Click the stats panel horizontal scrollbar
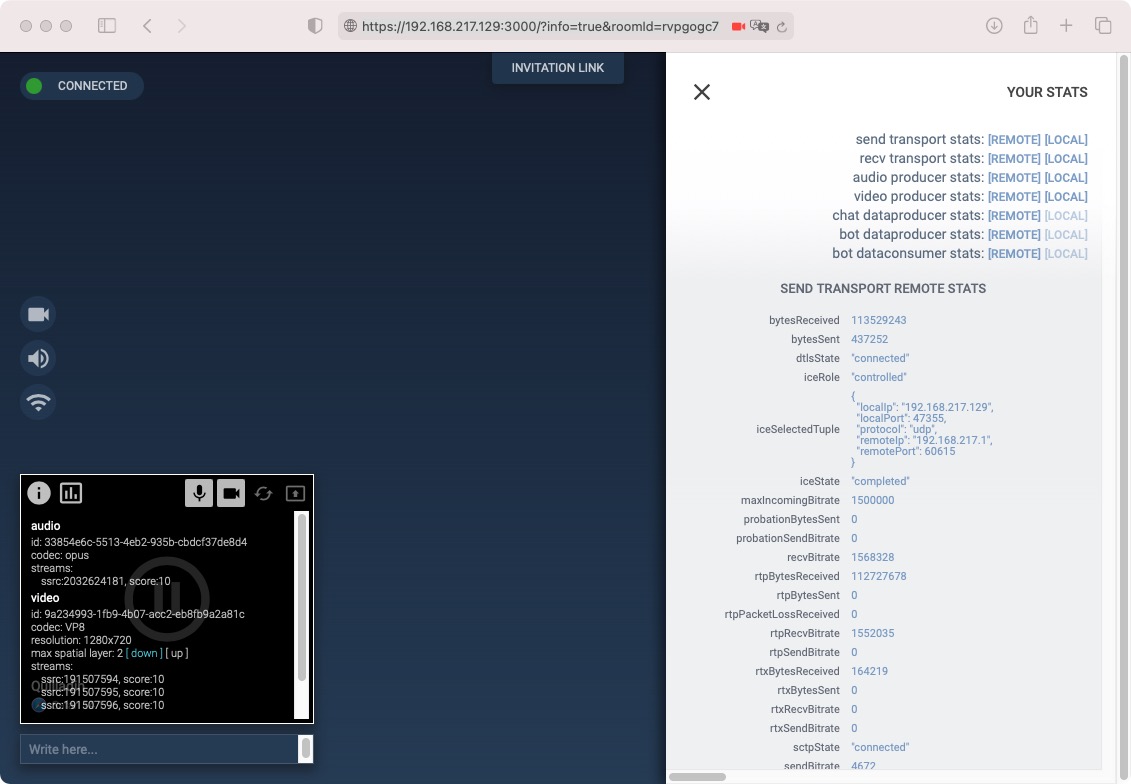This screenshot has height=784, width=1131. pos(697,777)
